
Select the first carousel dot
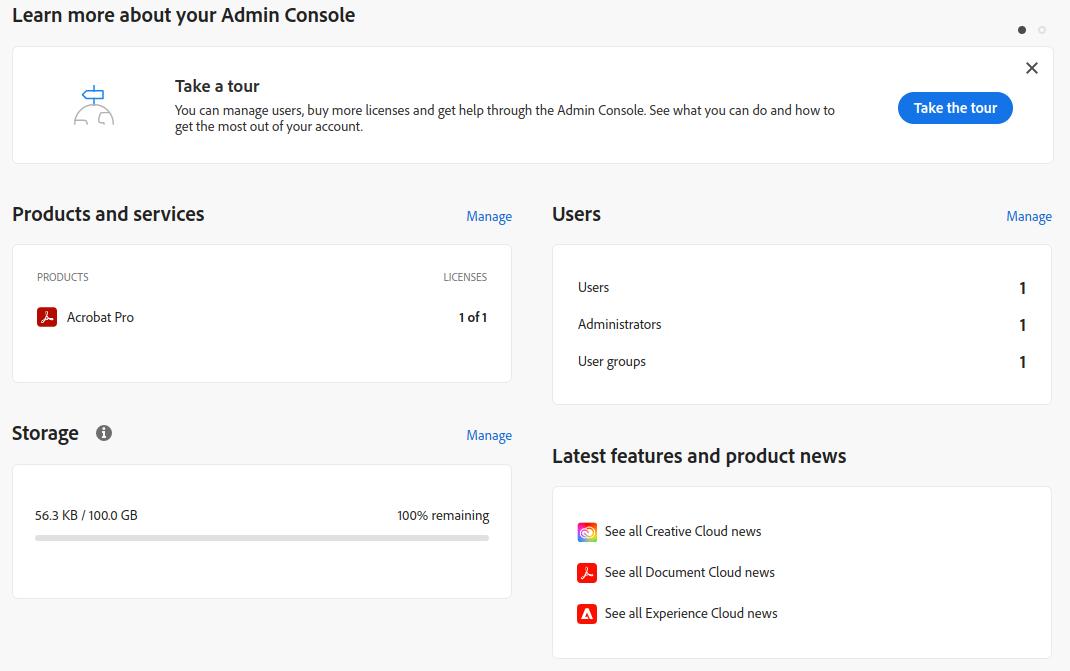1022,30
